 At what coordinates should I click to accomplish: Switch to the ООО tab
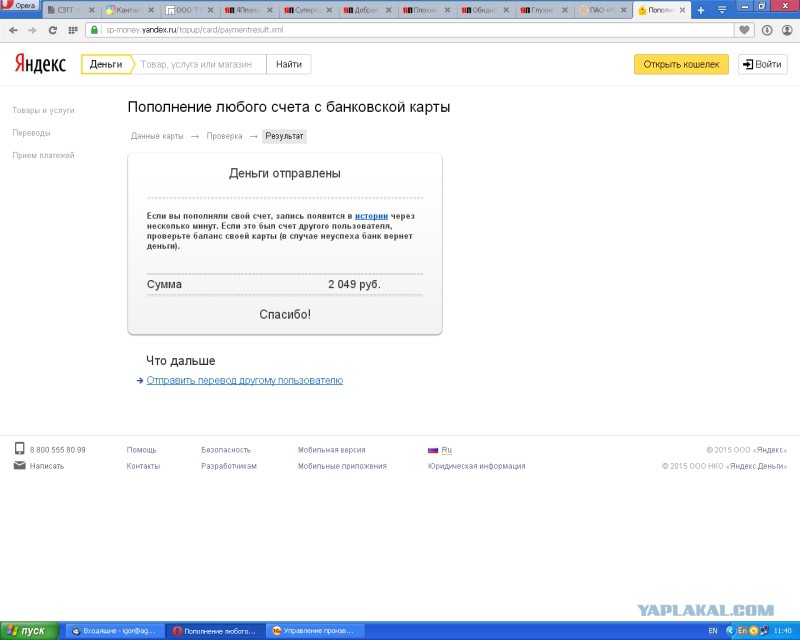pyautogui.click(x=185, y=10)
